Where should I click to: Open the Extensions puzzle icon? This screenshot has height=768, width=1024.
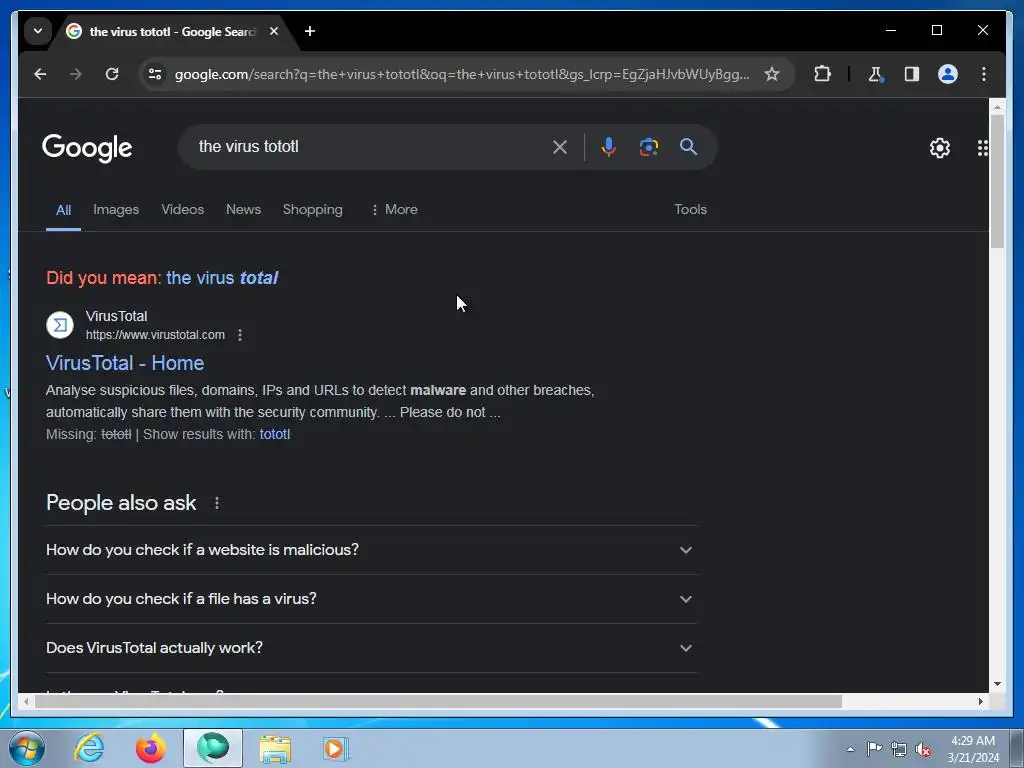coord(822,74)
